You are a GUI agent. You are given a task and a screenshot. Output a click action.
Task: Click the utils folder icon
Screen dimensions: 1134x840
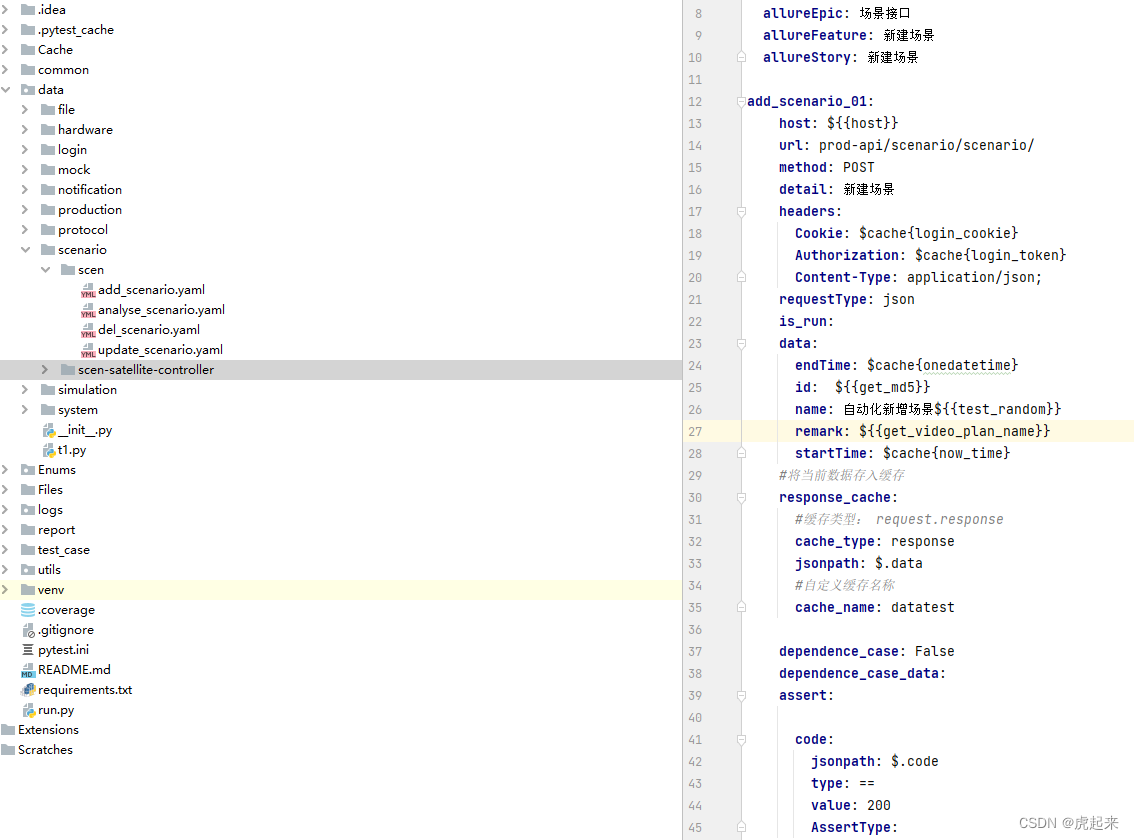coord(28,570)
